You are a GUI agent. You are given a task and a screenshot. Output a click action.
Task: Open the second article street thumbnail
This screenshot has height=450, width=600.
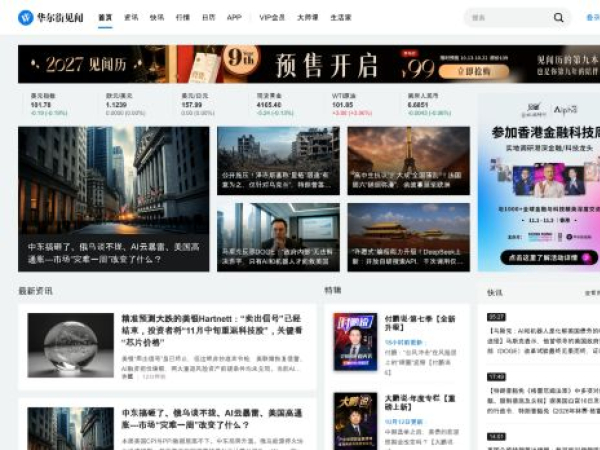click(x=70, y=429)
